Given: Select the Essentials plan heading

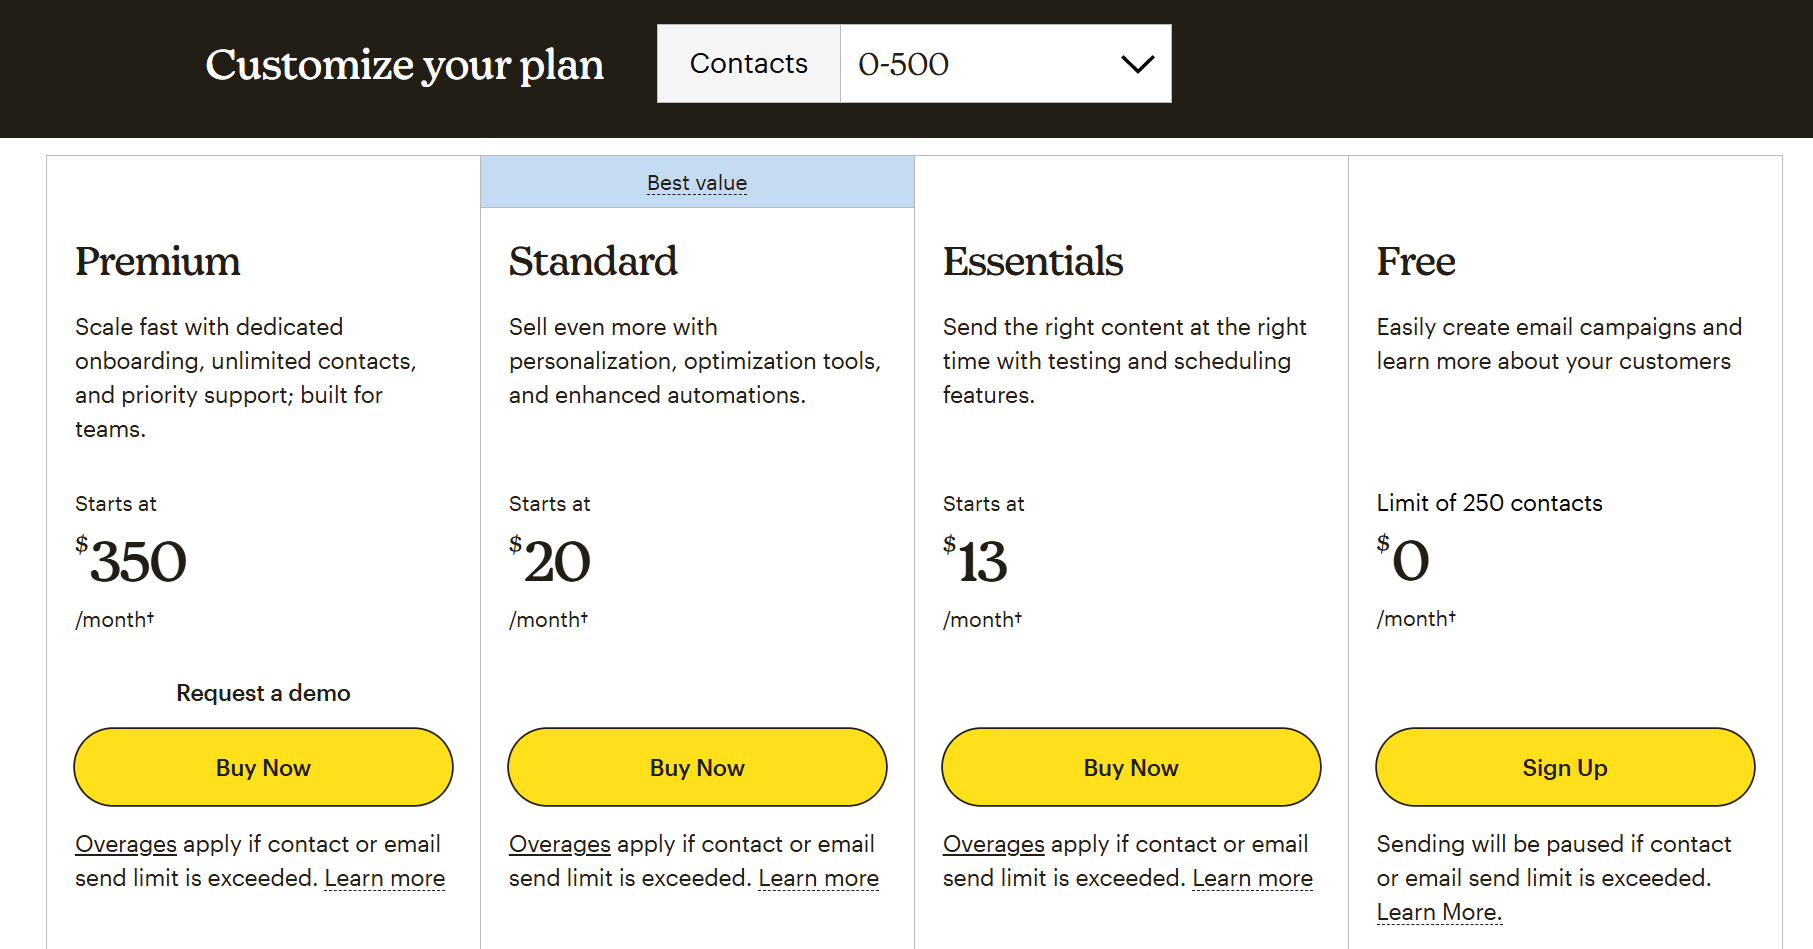Looking at the screenshot, I should [x=1033, y=262].
